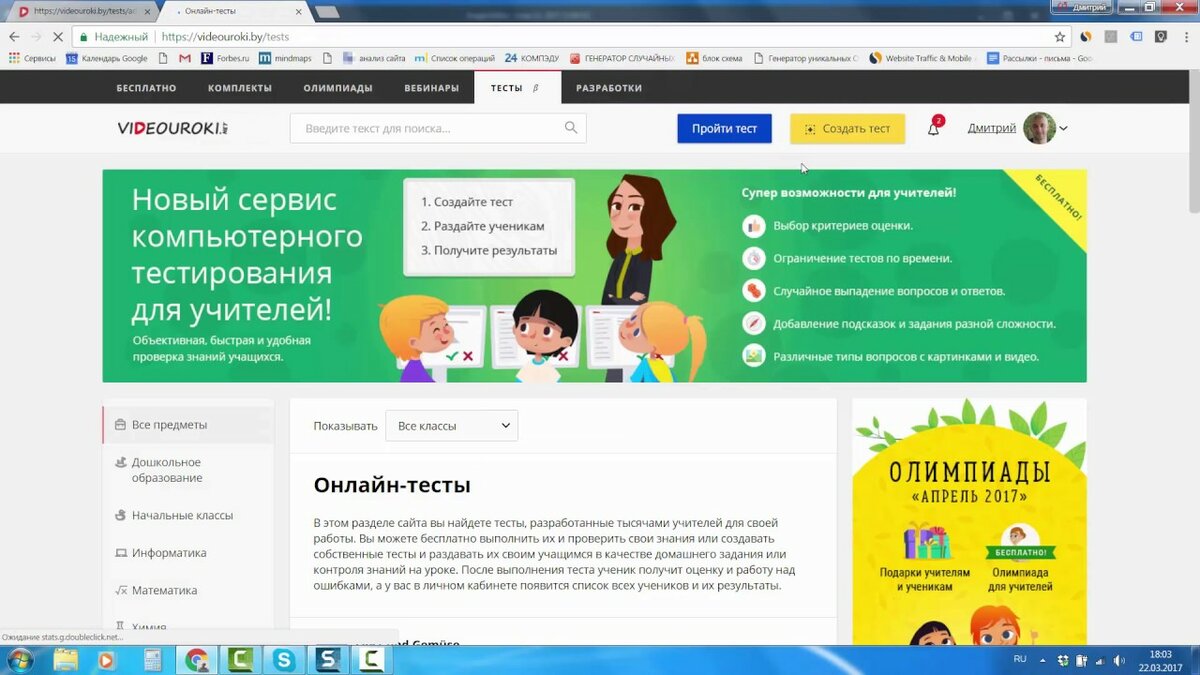Click the Олимпиады Апрель 2017 banner
Viewport: 1200px width, 675px height.
969,522
